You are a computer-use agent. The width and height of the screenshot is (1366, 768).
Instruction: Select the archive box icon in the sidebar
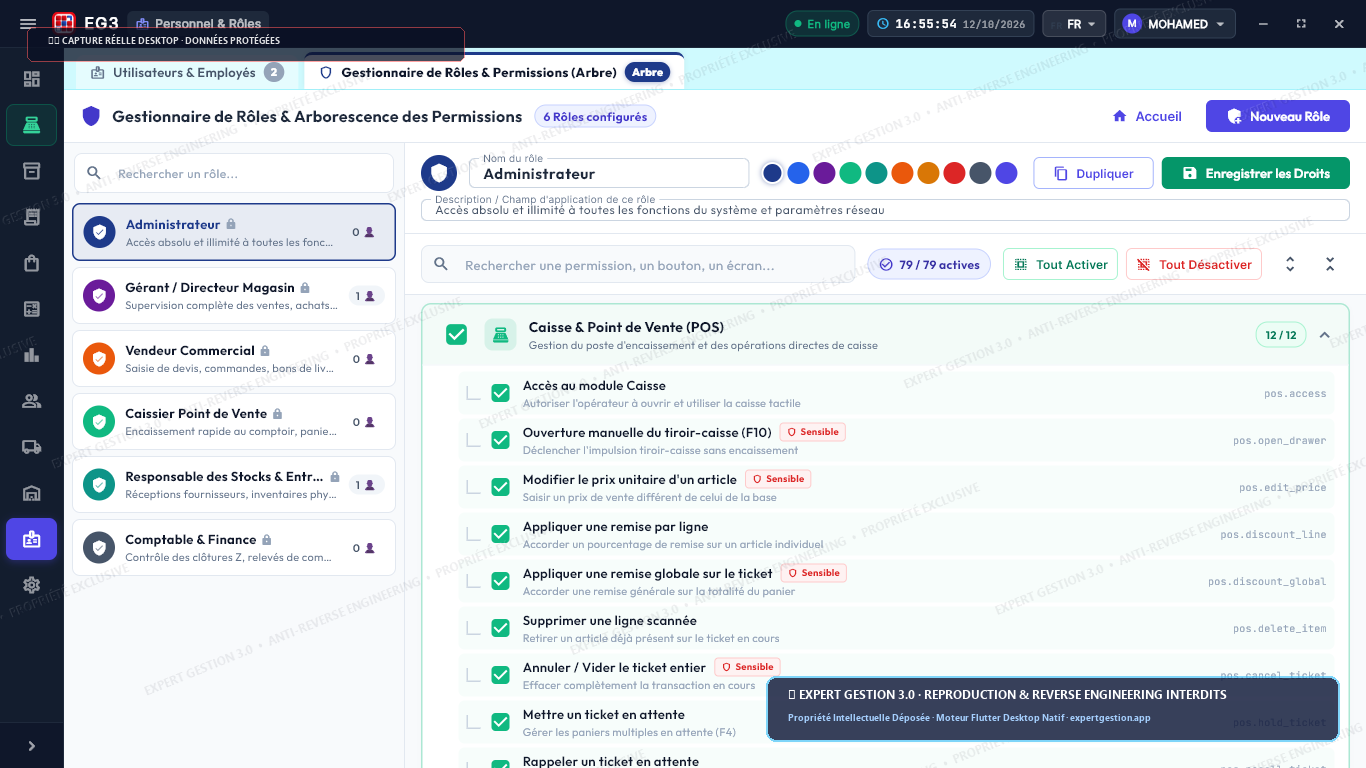[32, 171]
